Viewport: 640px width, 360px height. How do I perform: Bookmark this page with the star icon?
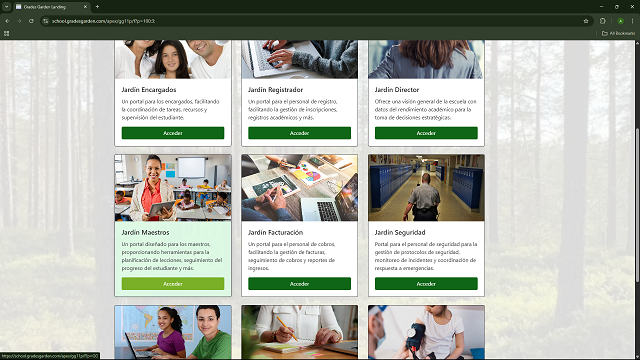[586, 21]
